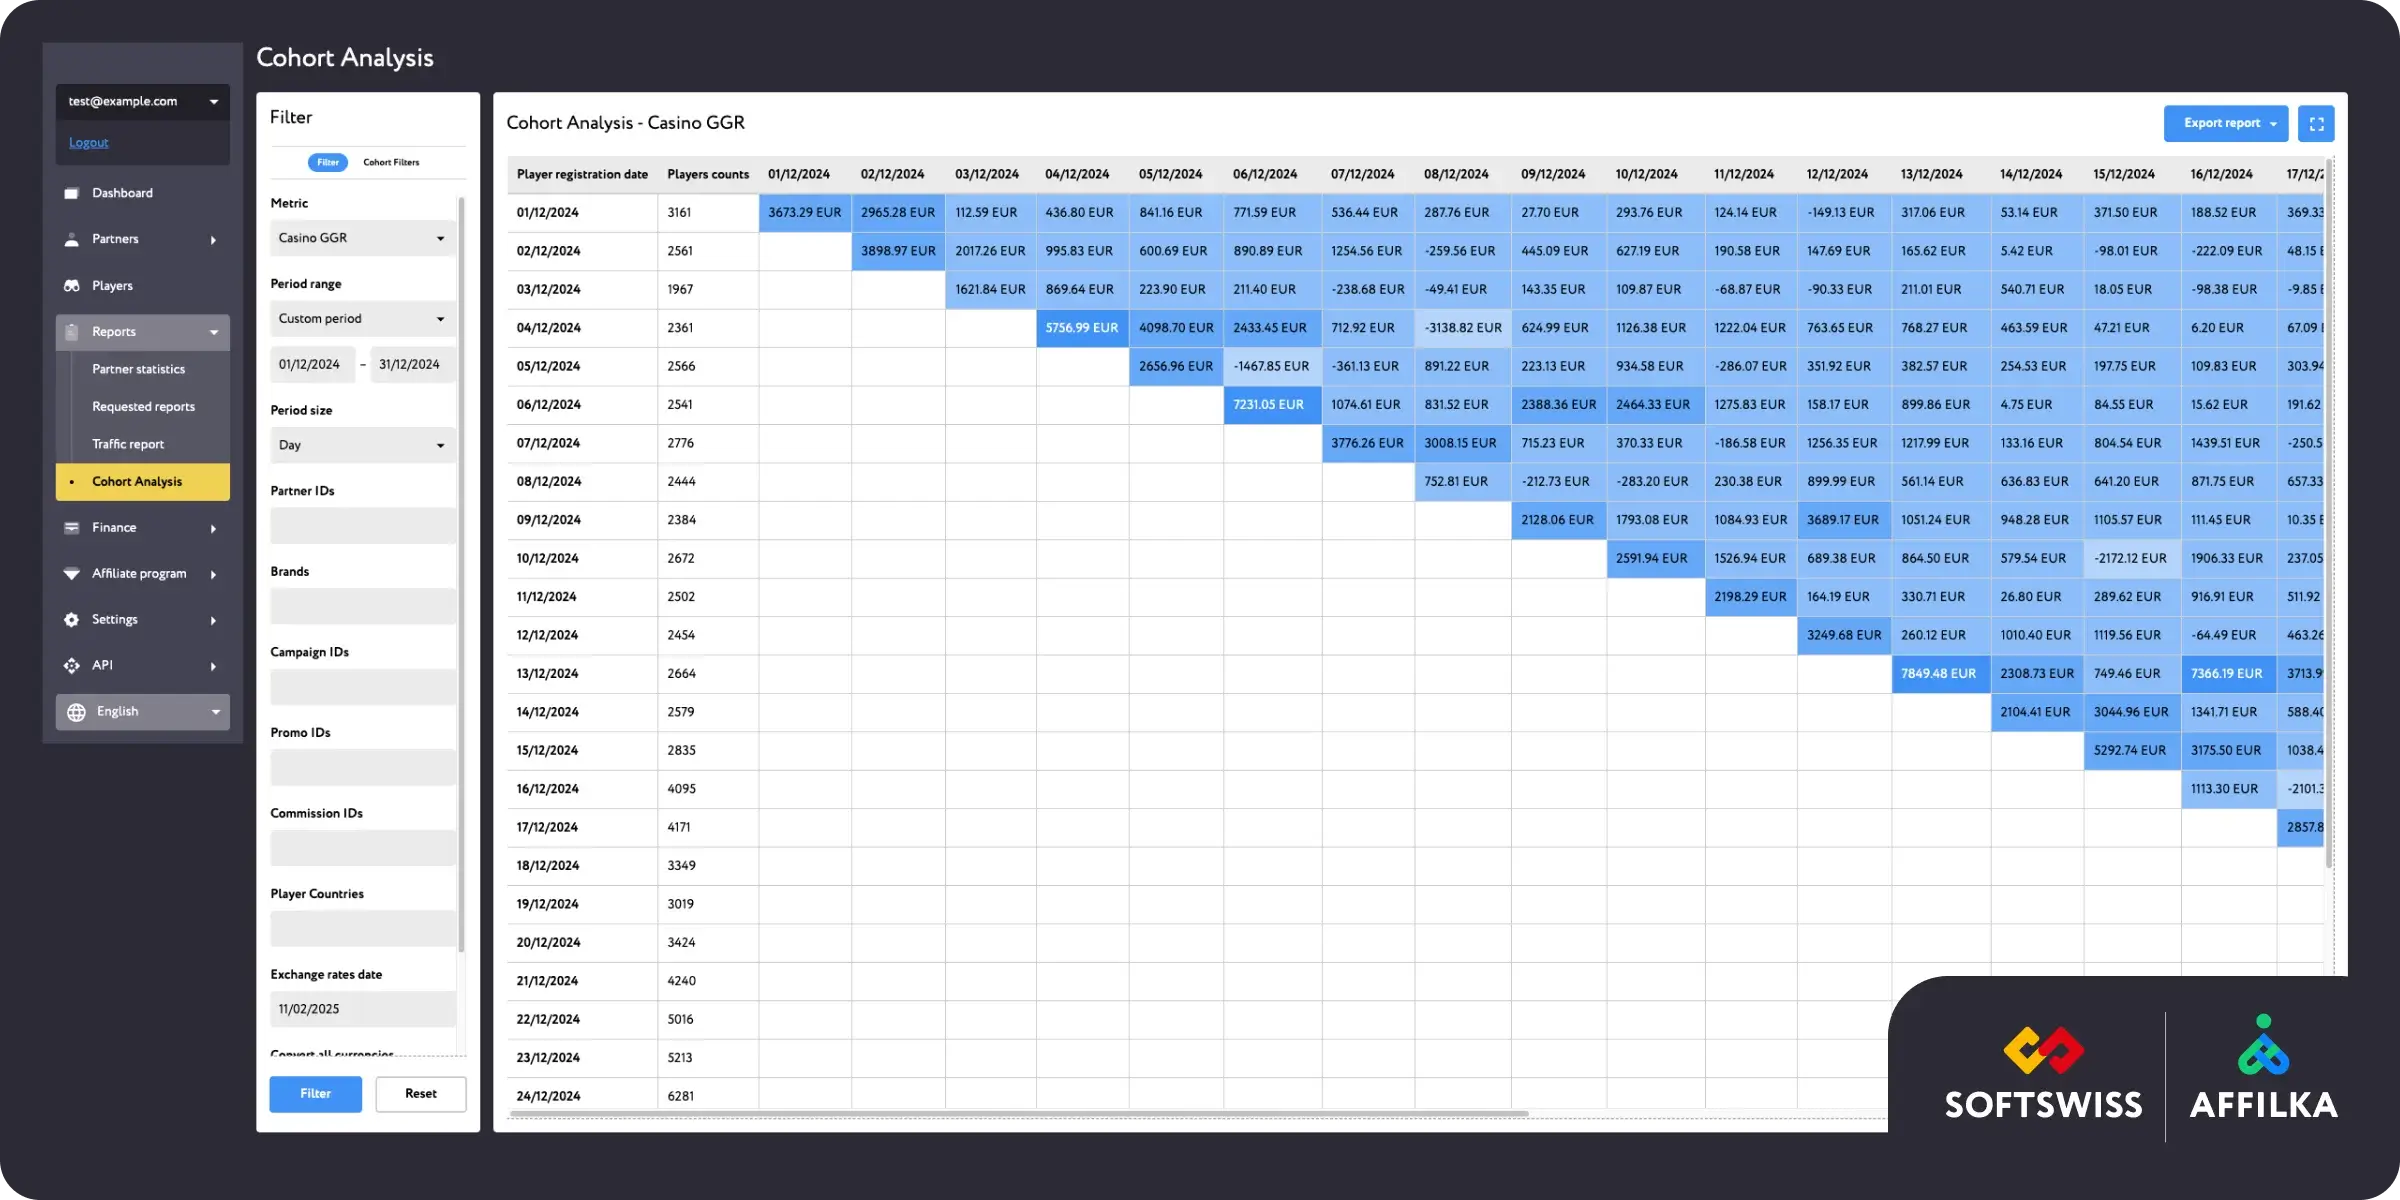Image resolution: width=2400 pixels, height=1200 pixels.
Task: Click the Settings gear icon
Action: click(x=72, y=619)
